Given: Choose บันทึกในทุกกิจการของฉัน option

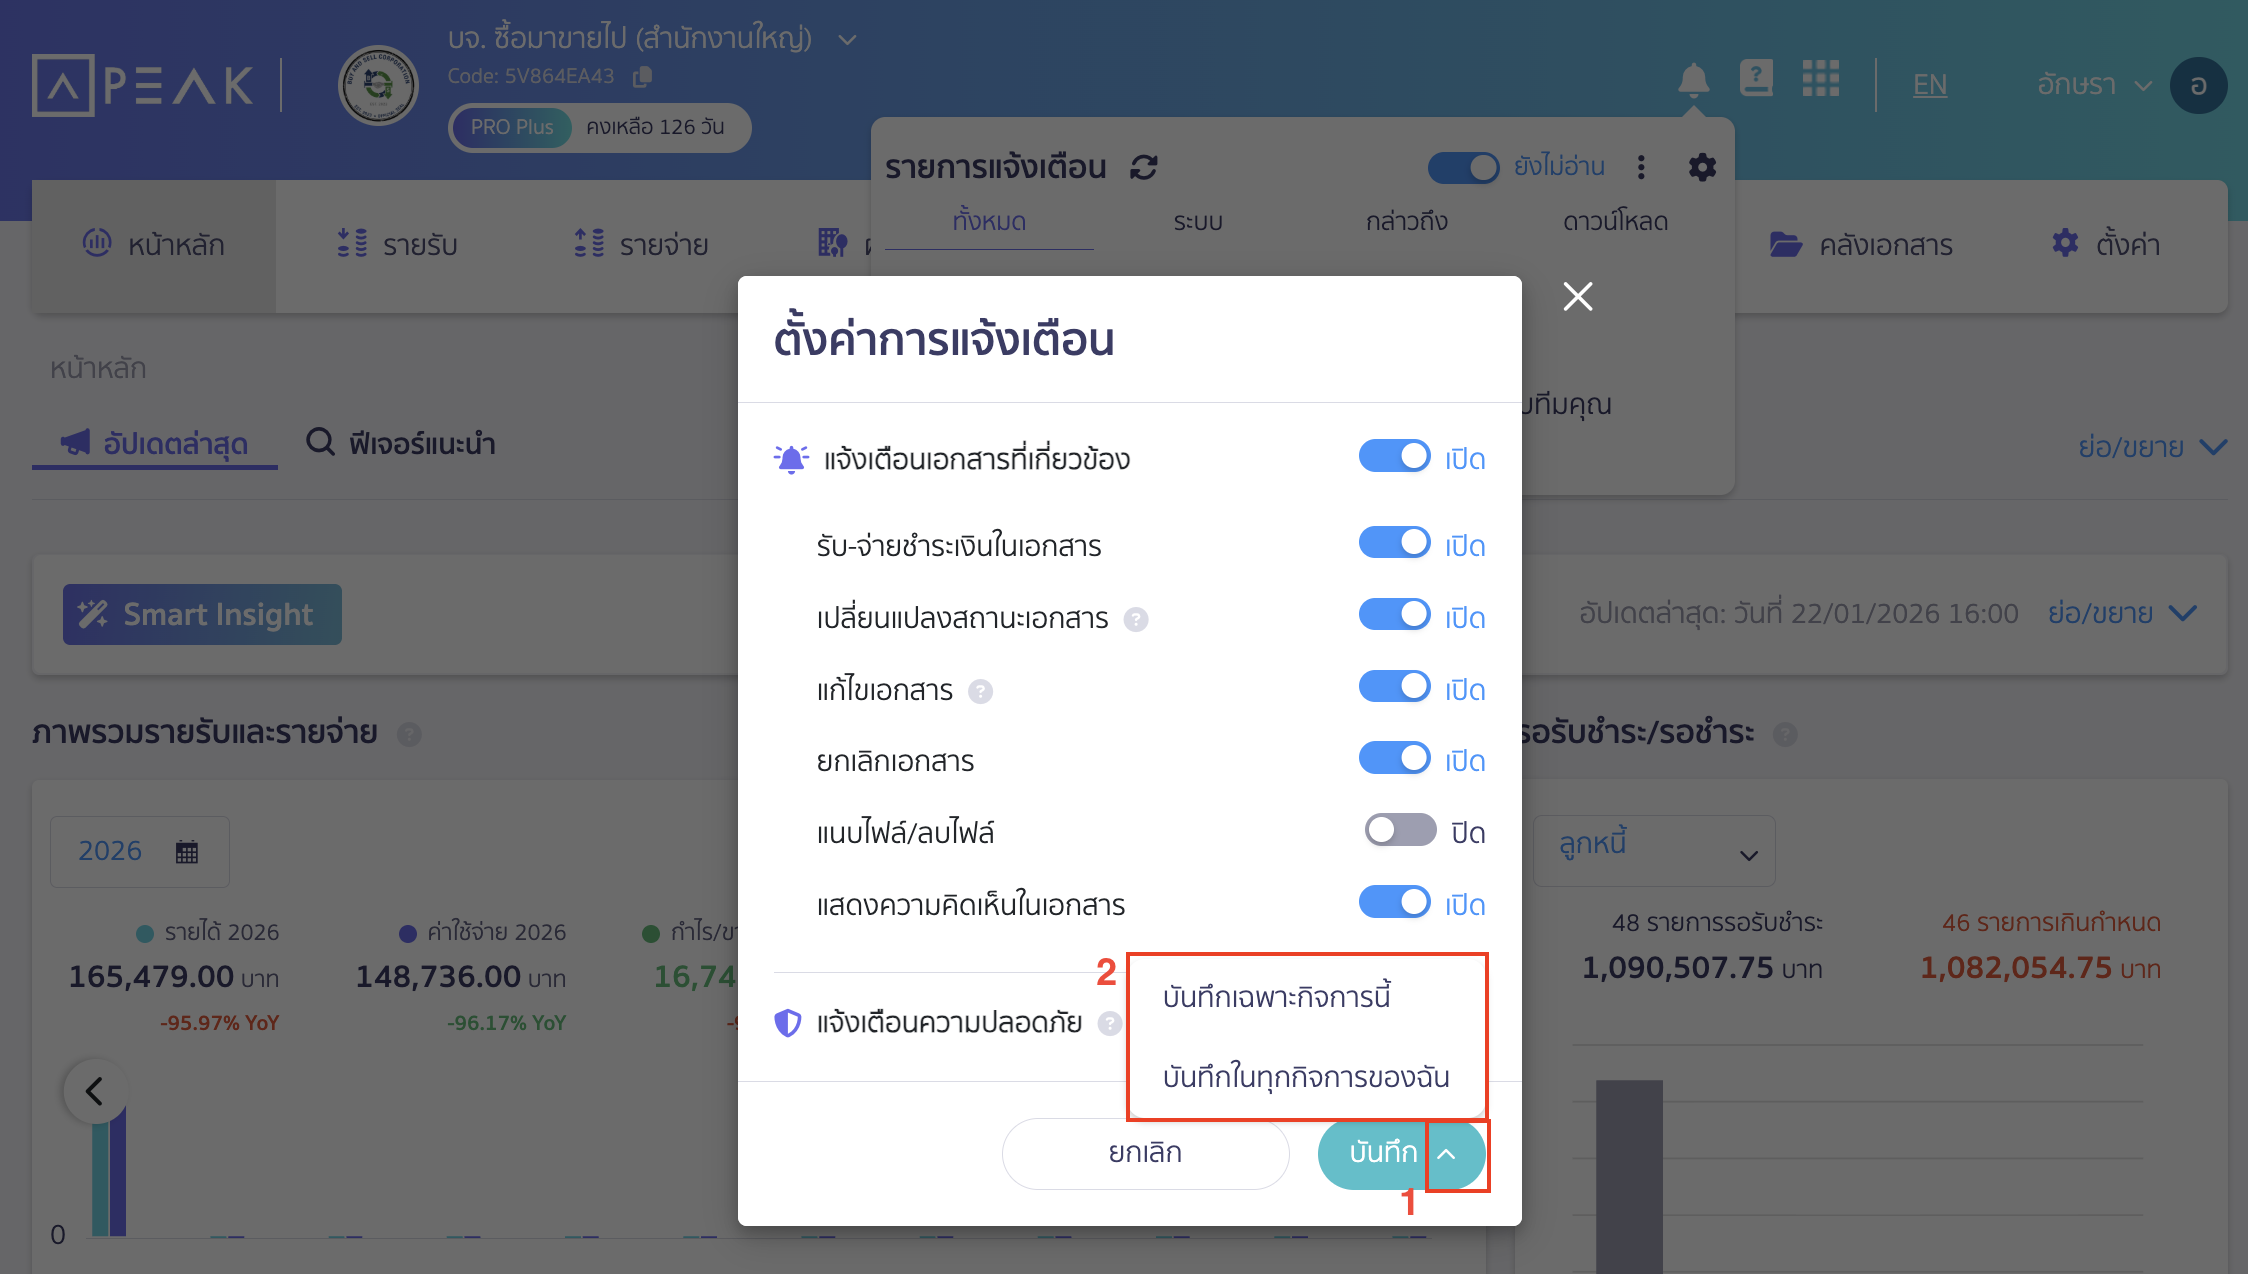Looking at the screenshot, I should click(1306, 1076).
